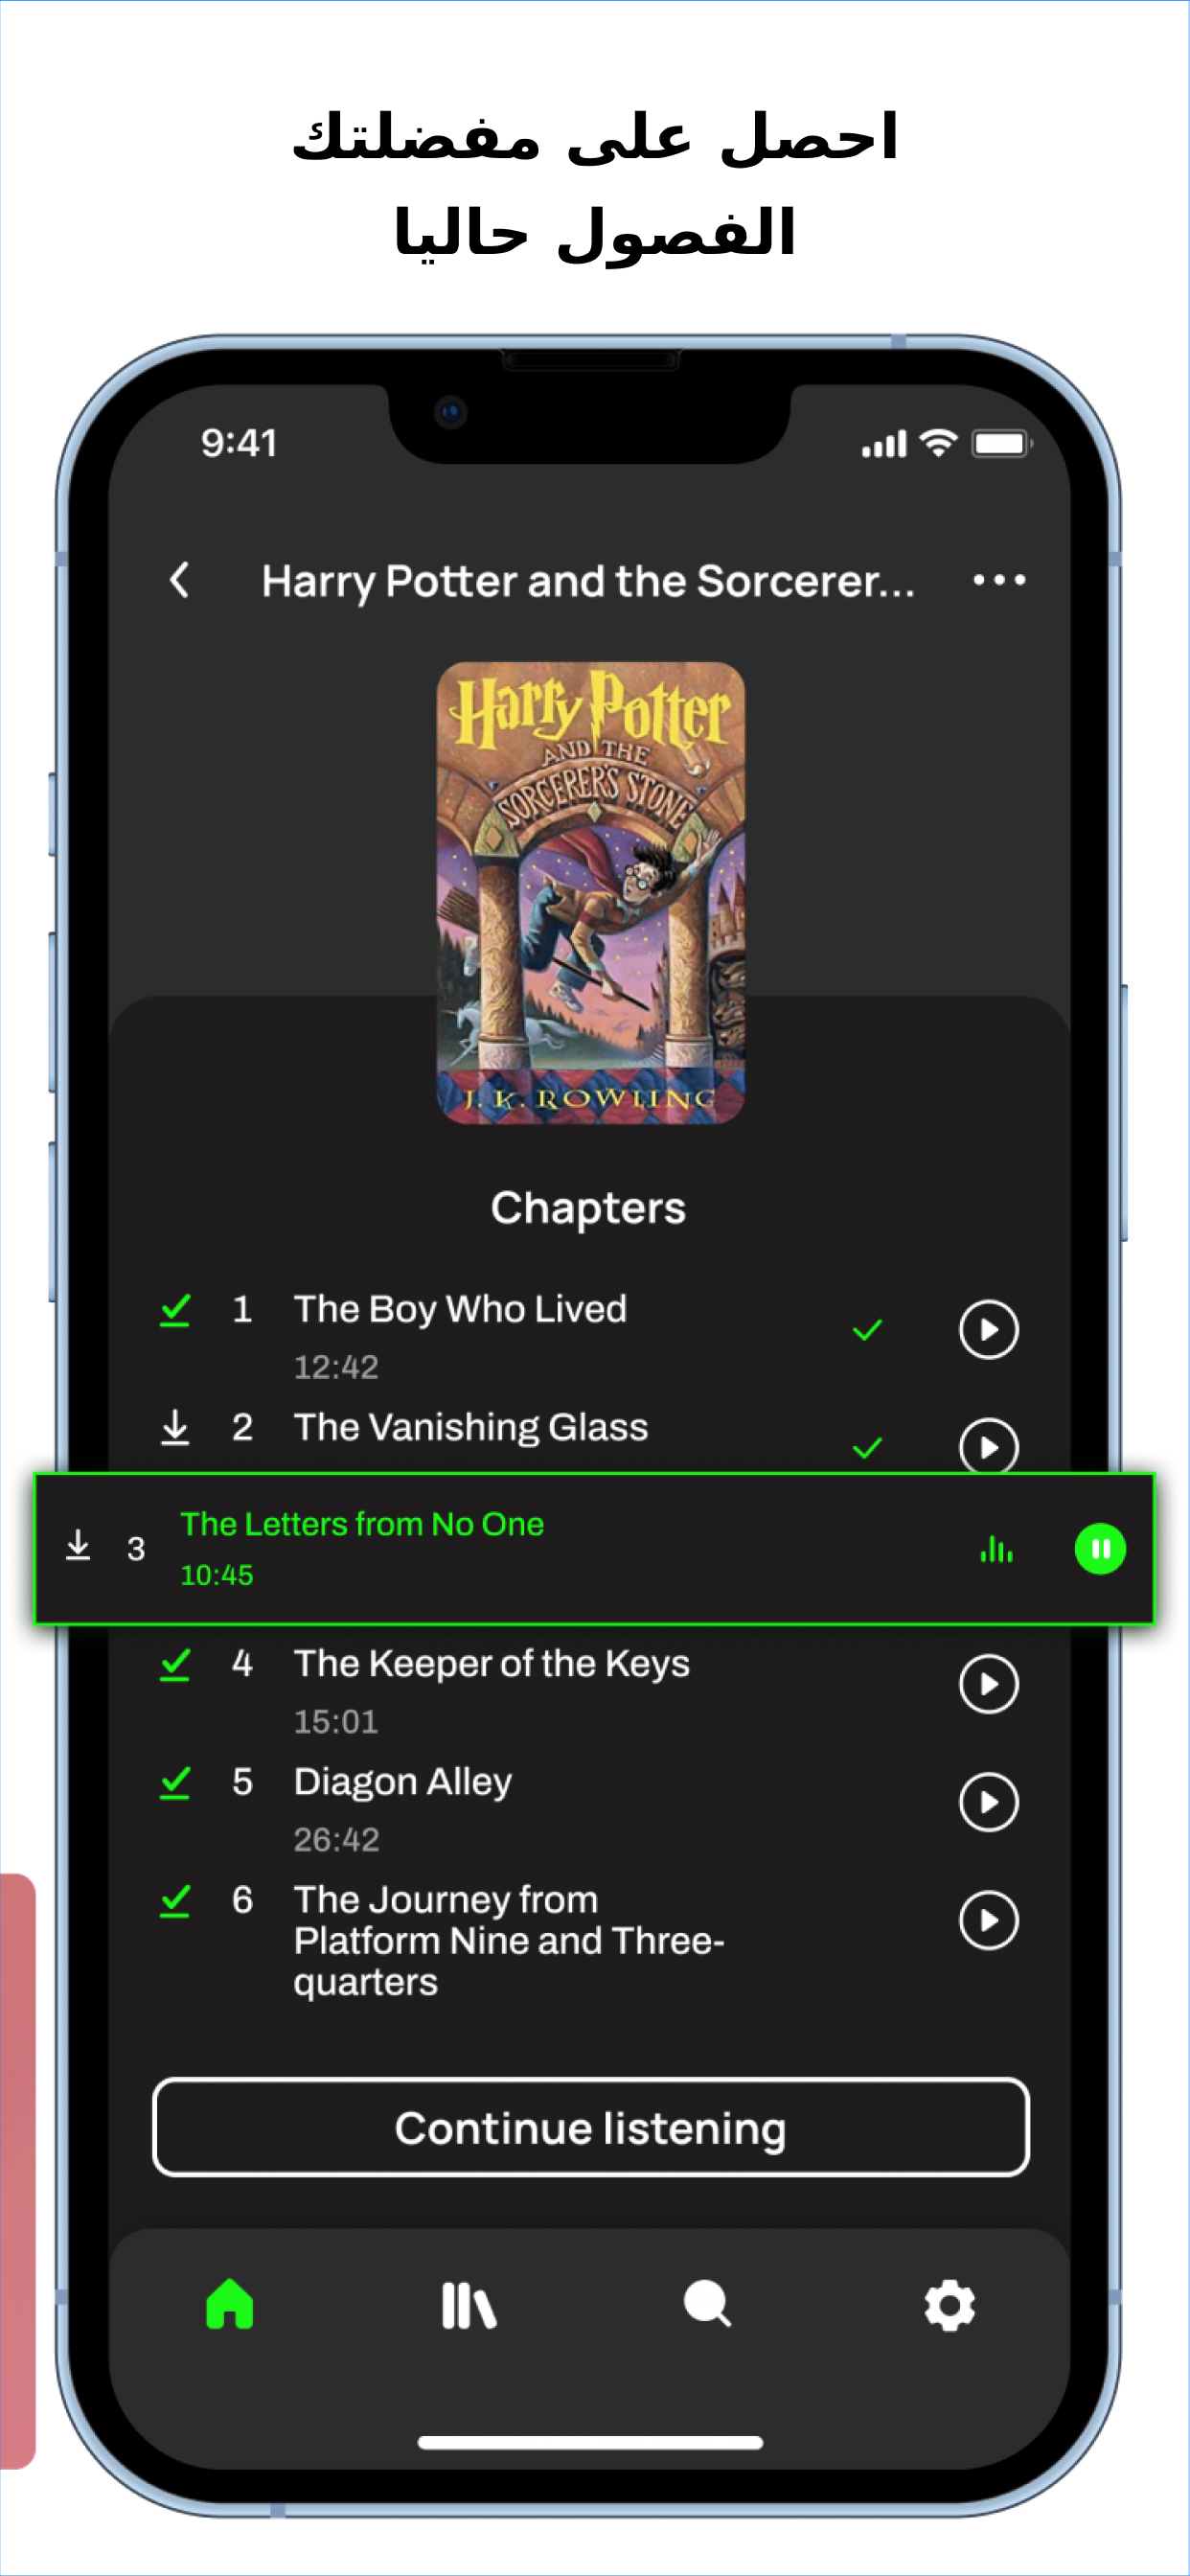Tap the Continue listening button
Image resolution: width=1190 pixels, height=2576 pixels.
pyautogui.click(x=591, y=2127)
